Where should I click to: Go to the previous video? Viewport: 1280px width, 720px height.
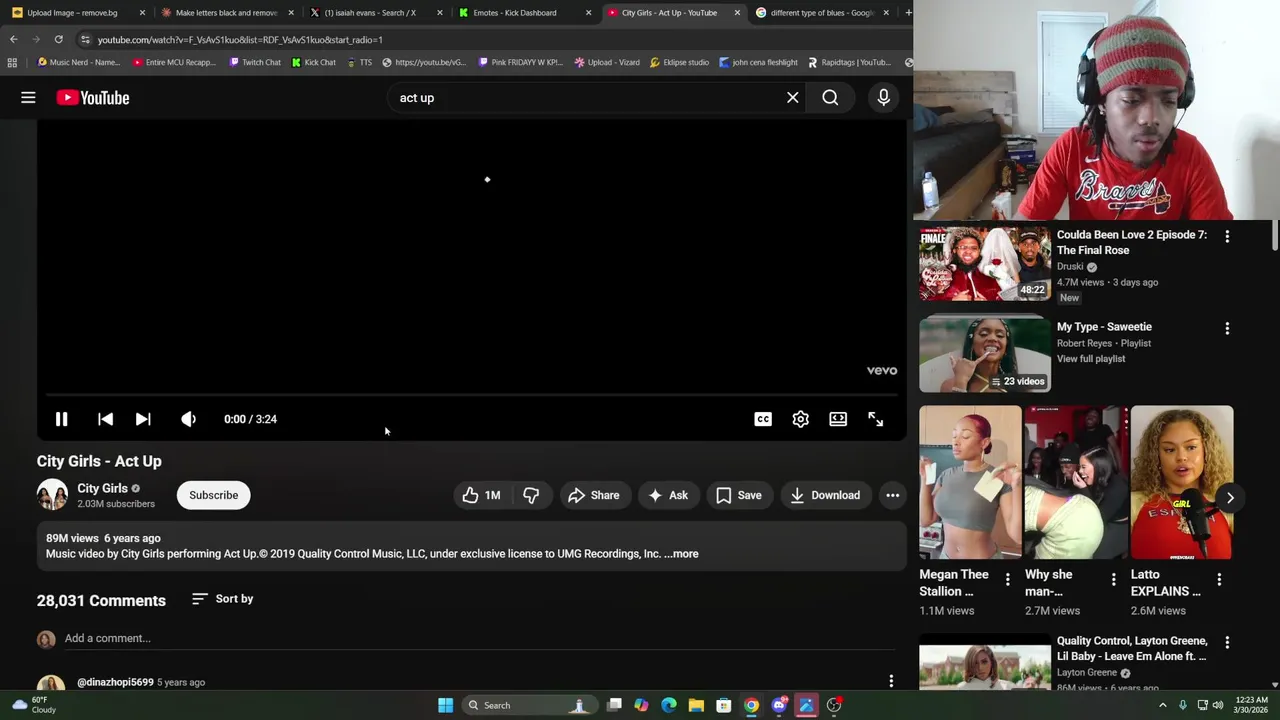tap(105, 419)
